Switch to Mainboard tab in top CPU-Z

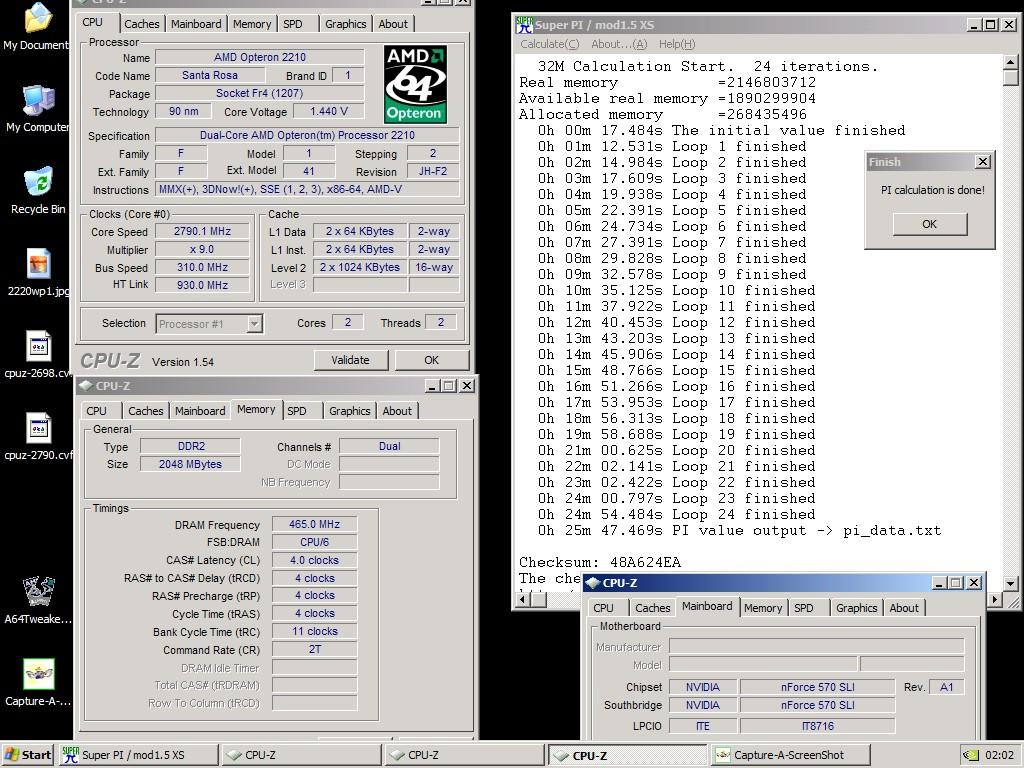click(x=196, y=24)
